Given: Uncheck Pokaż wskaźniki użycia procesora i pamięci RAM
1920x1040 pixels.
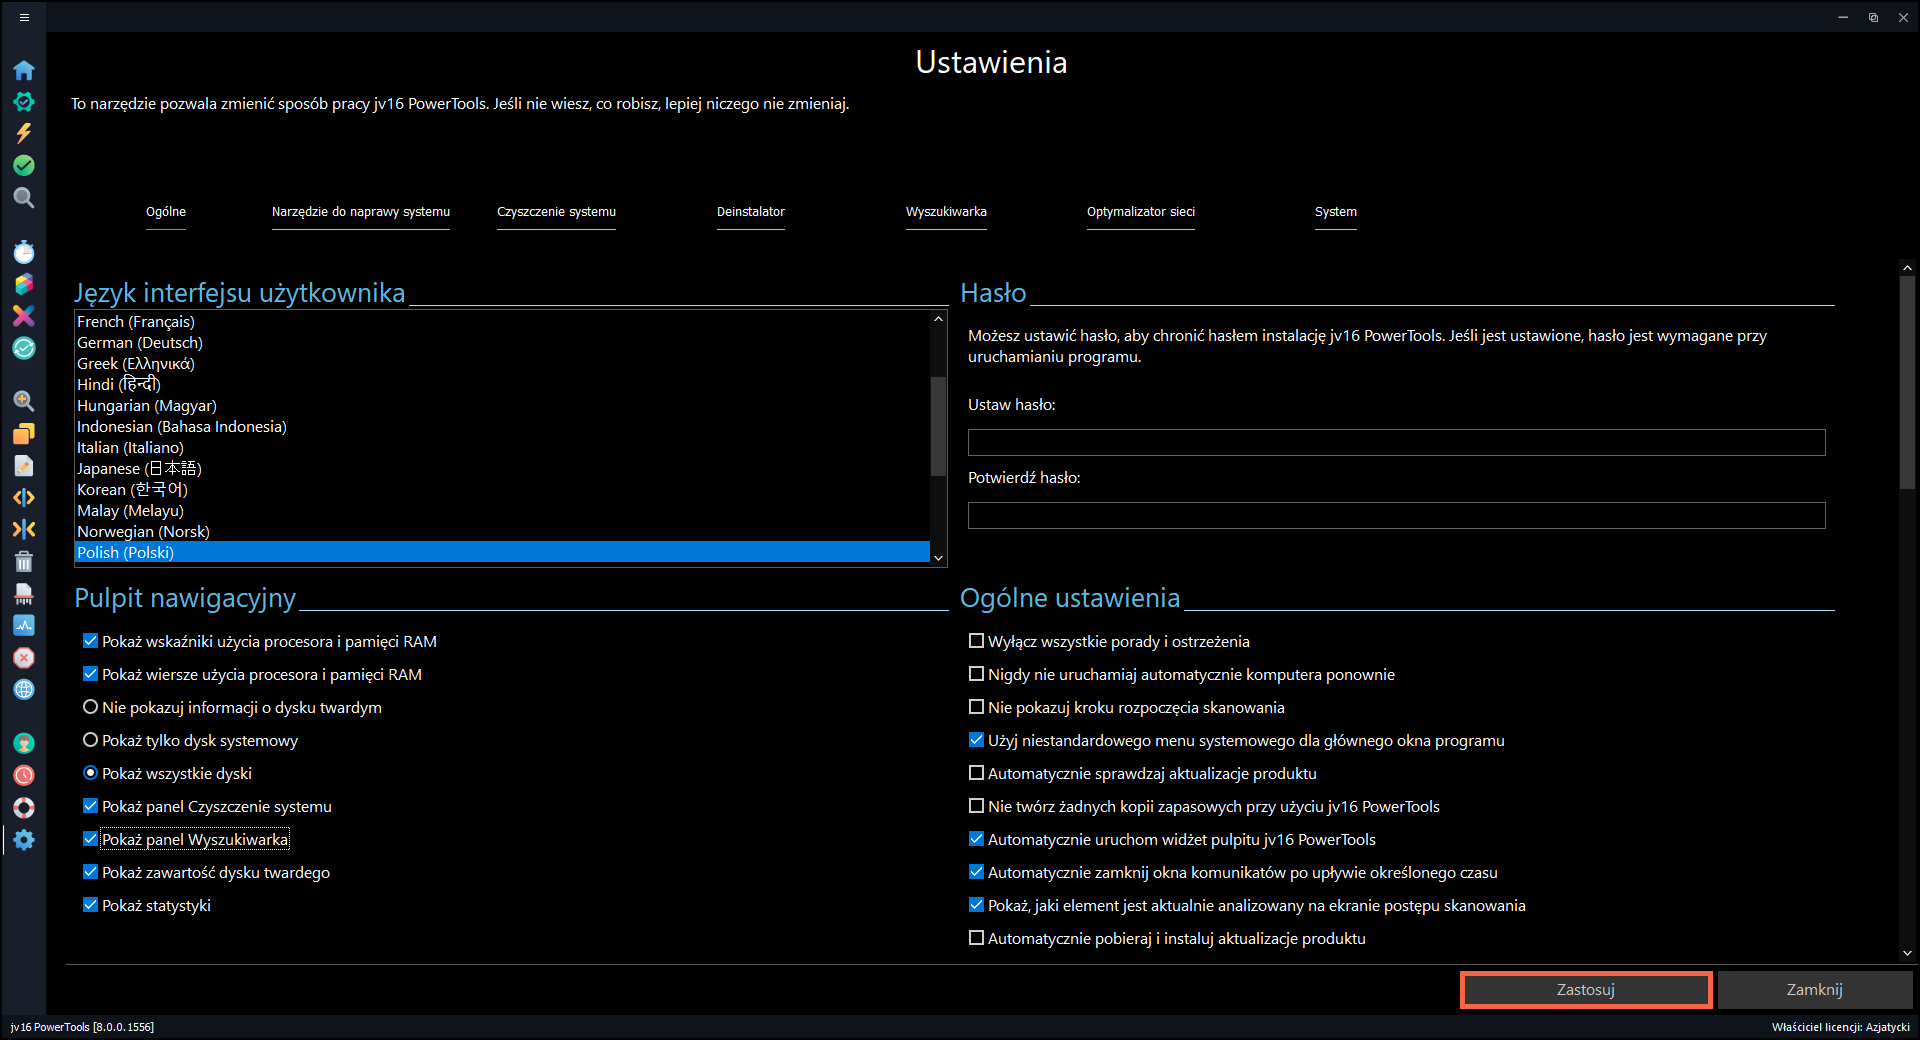Looking at the screenshot, I should pos(90,641).
